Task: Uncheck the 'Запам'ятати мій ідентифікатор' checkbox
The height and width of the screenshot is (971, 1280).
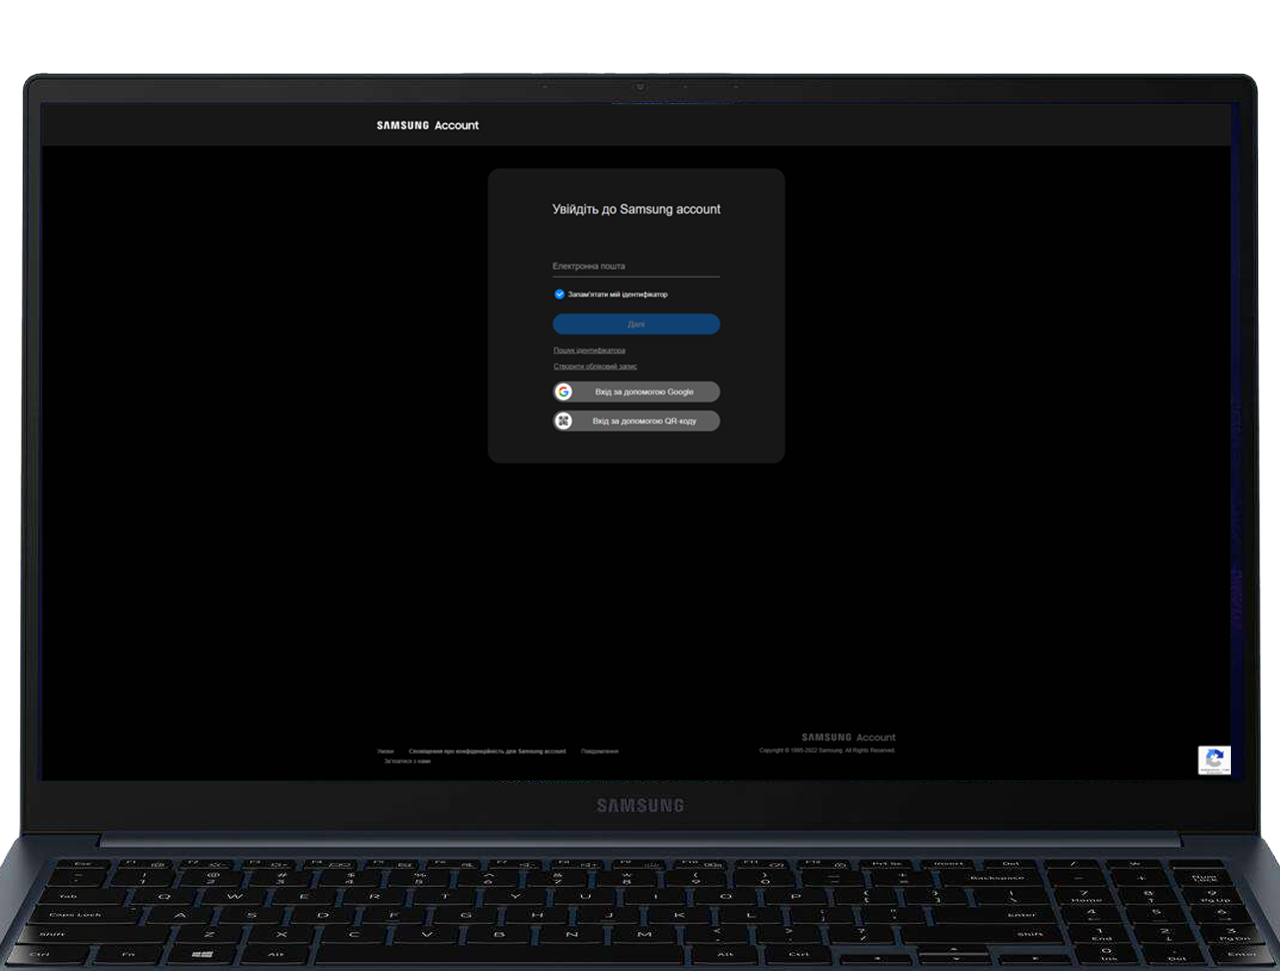Action: 559,294
